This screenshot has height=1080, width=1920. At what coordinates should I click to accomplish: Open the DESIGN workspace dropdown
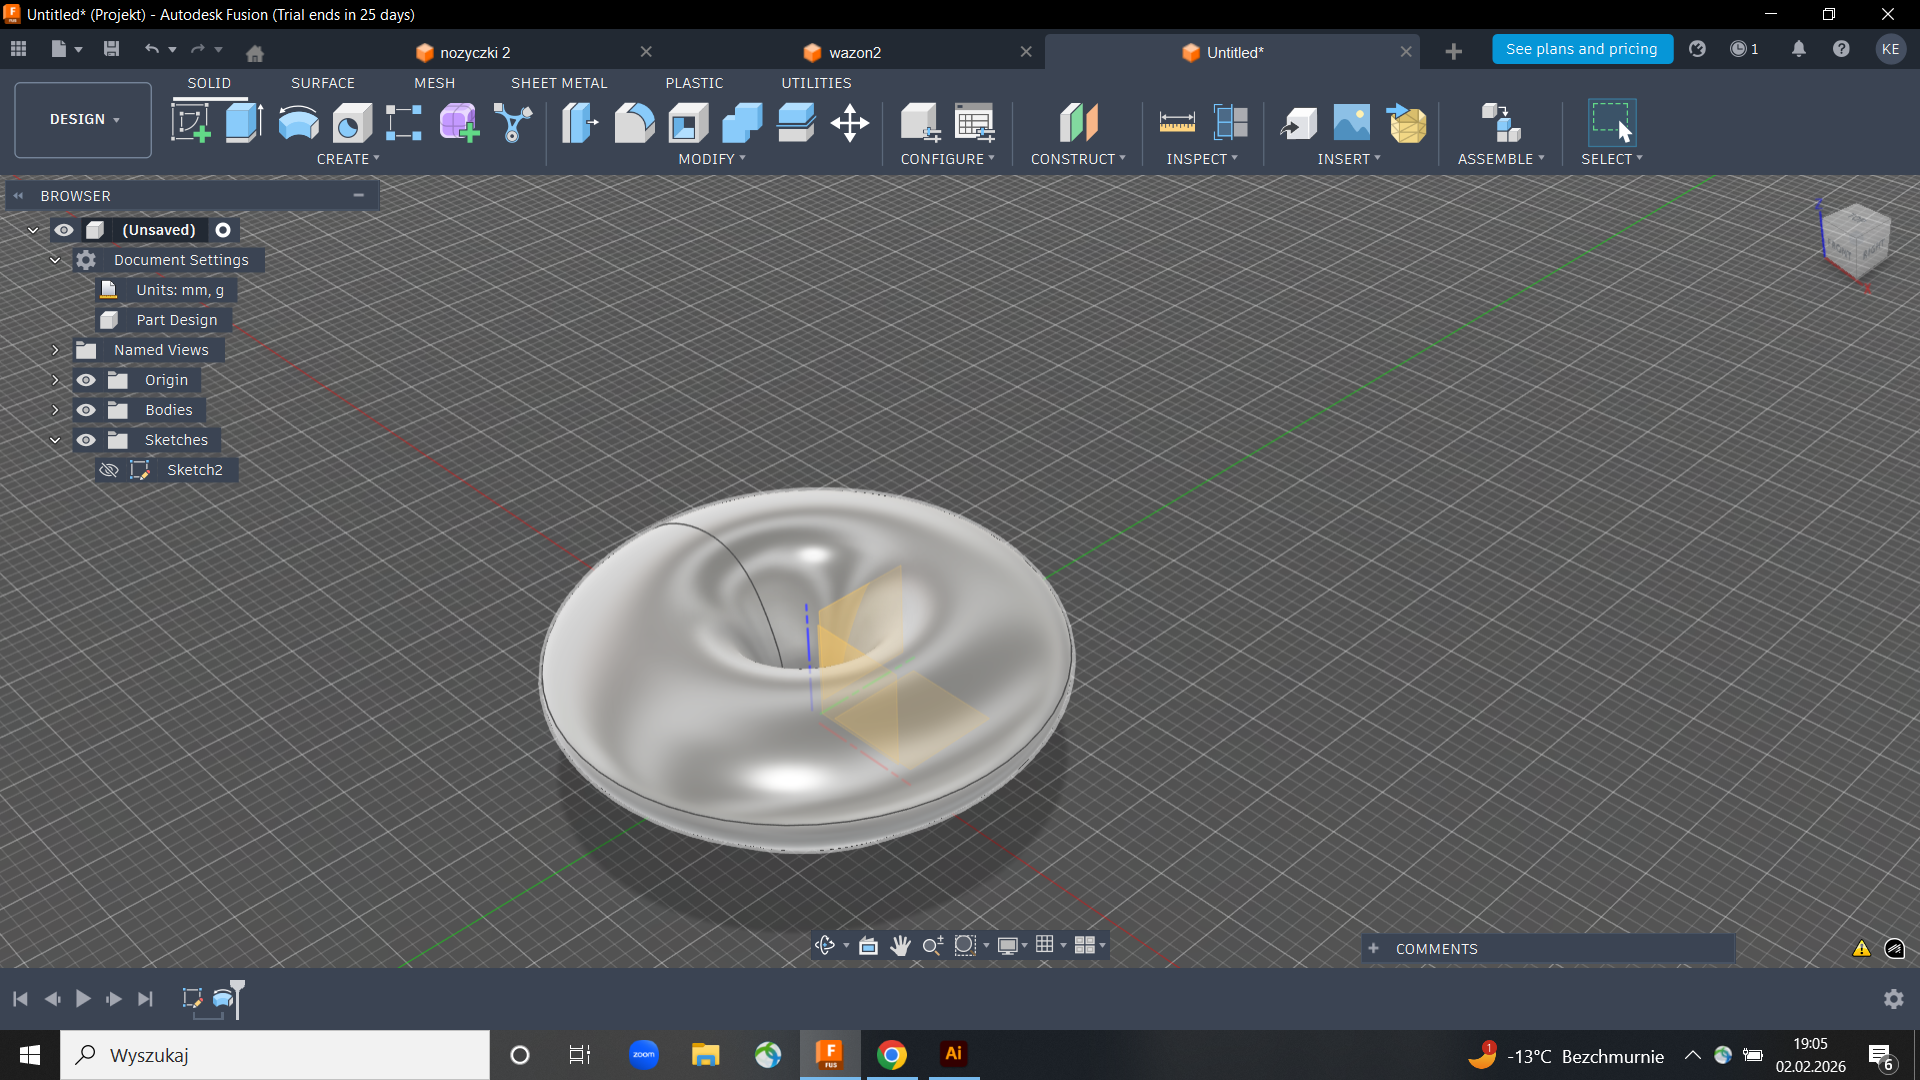[84, 119]
